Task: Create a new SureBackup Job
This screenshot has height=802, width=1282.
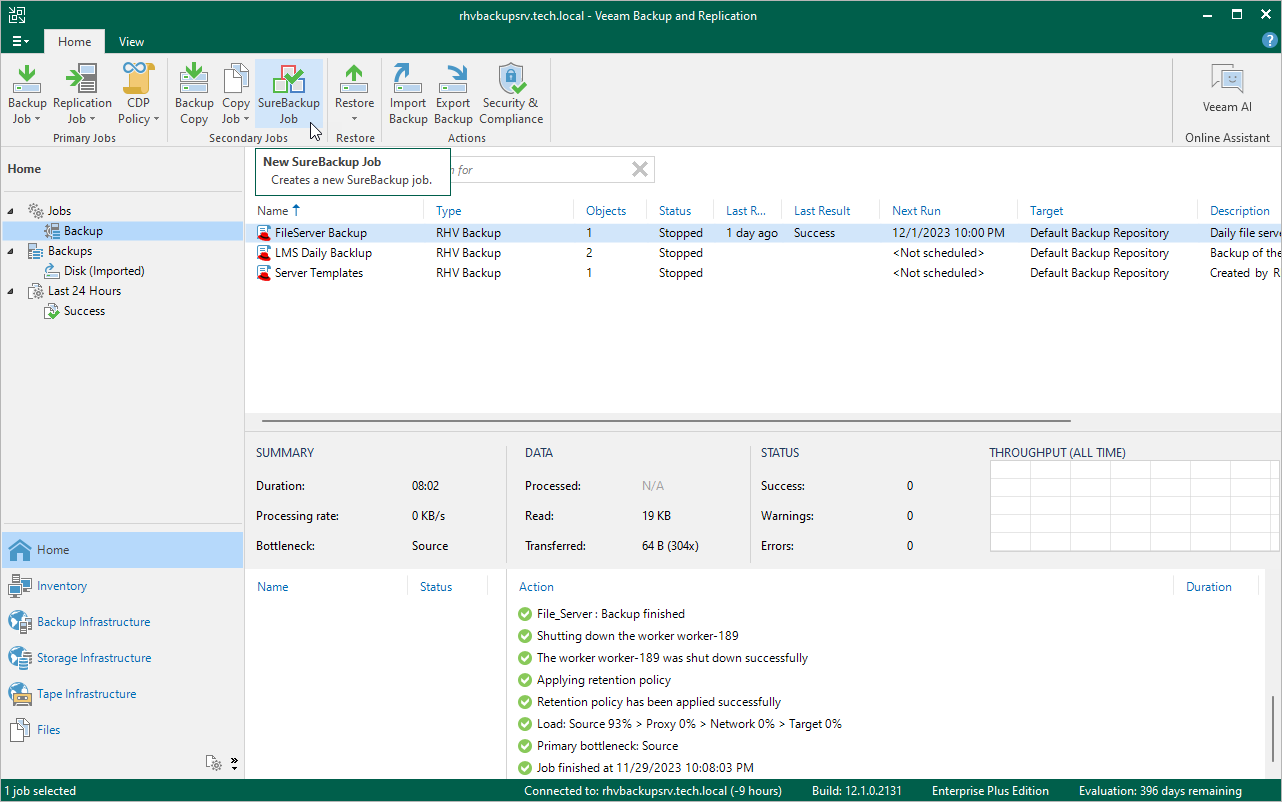Action: tap(289, 93)
